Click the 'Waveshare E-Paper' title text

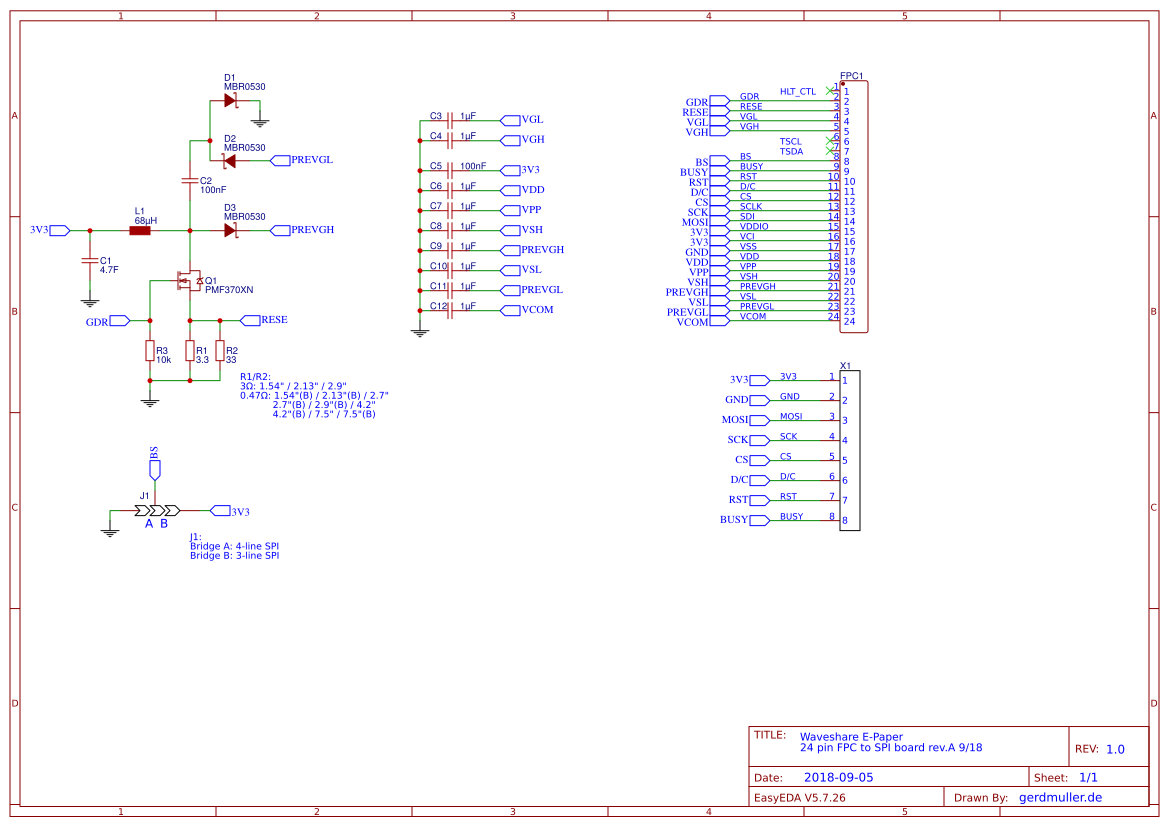851,737
